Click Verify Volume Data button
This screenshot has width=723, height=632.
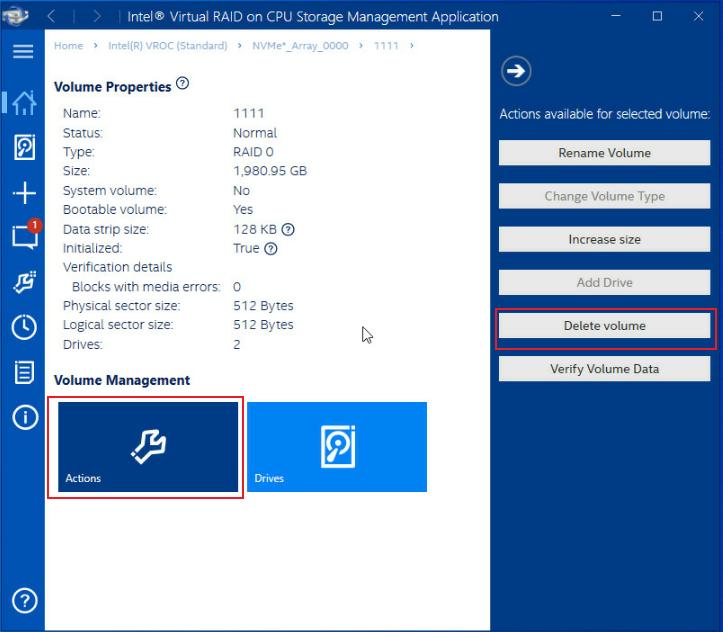point(604,369)
